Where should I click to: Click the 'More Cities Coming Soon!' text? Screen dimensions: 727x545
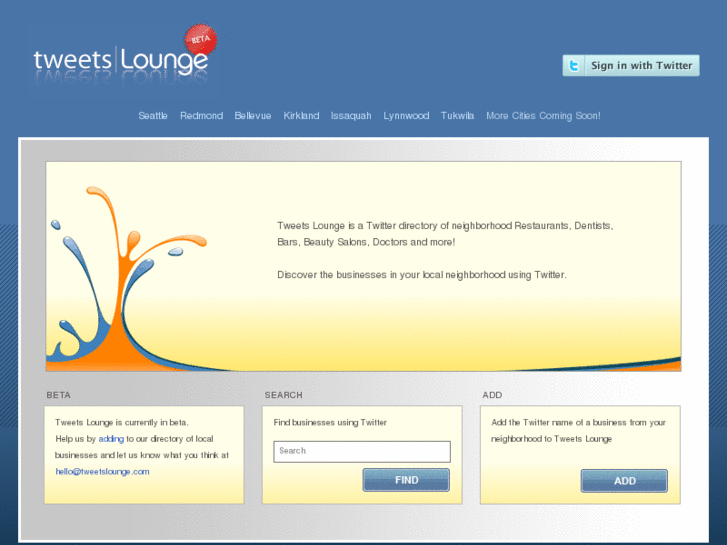coord(543,115)
